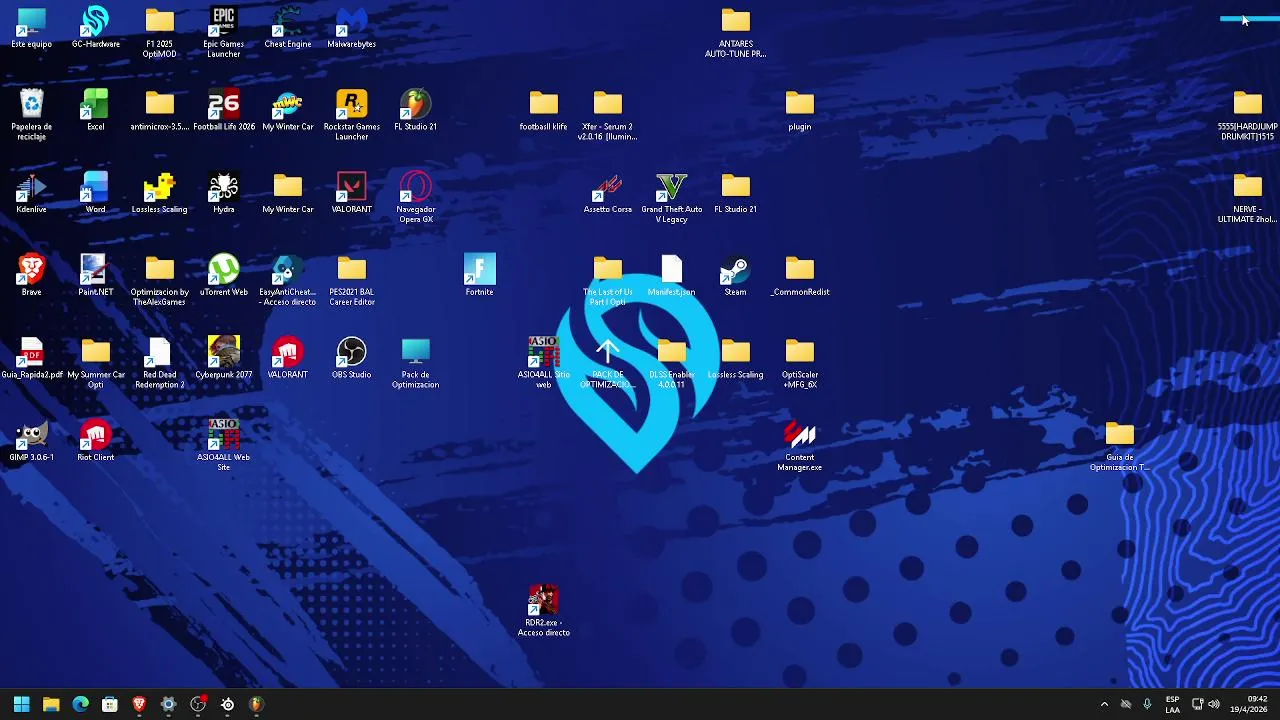Viewport: 1280px width, 720px height.
Task: Open Paint.NET shortcut
Action: coord(95,275)
